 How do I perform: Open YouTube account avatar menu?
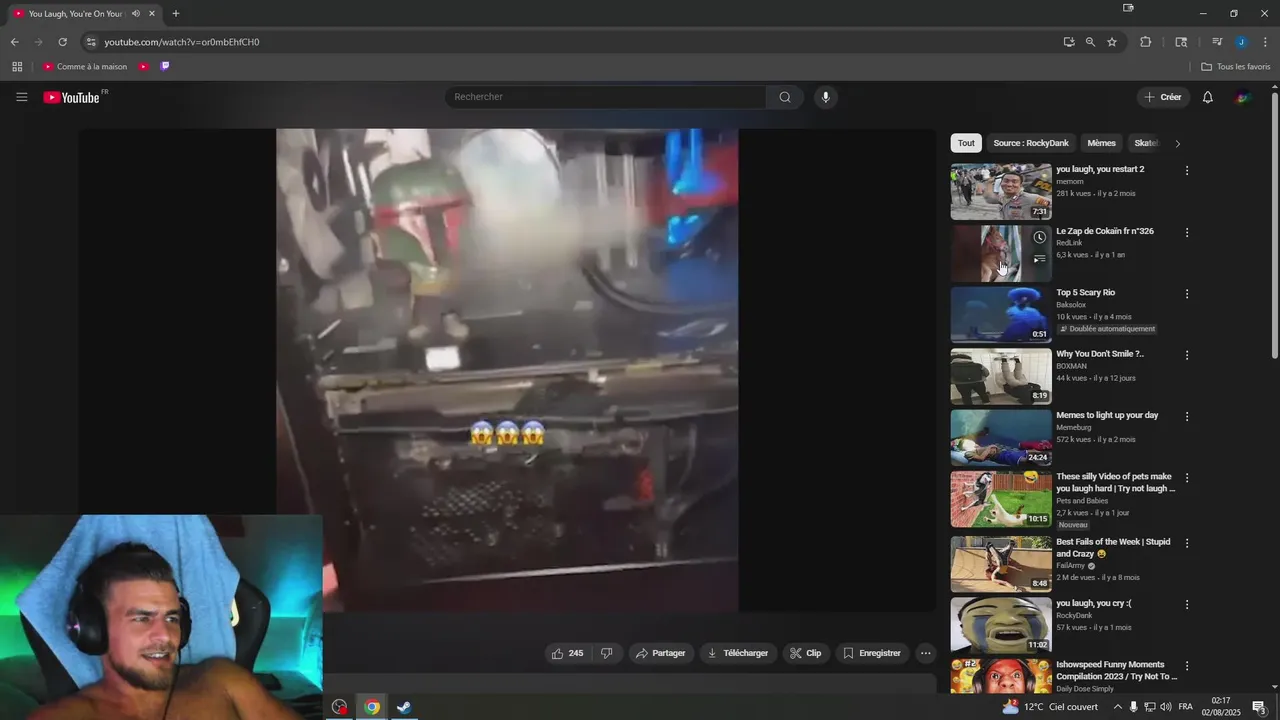pos(1242,97)
